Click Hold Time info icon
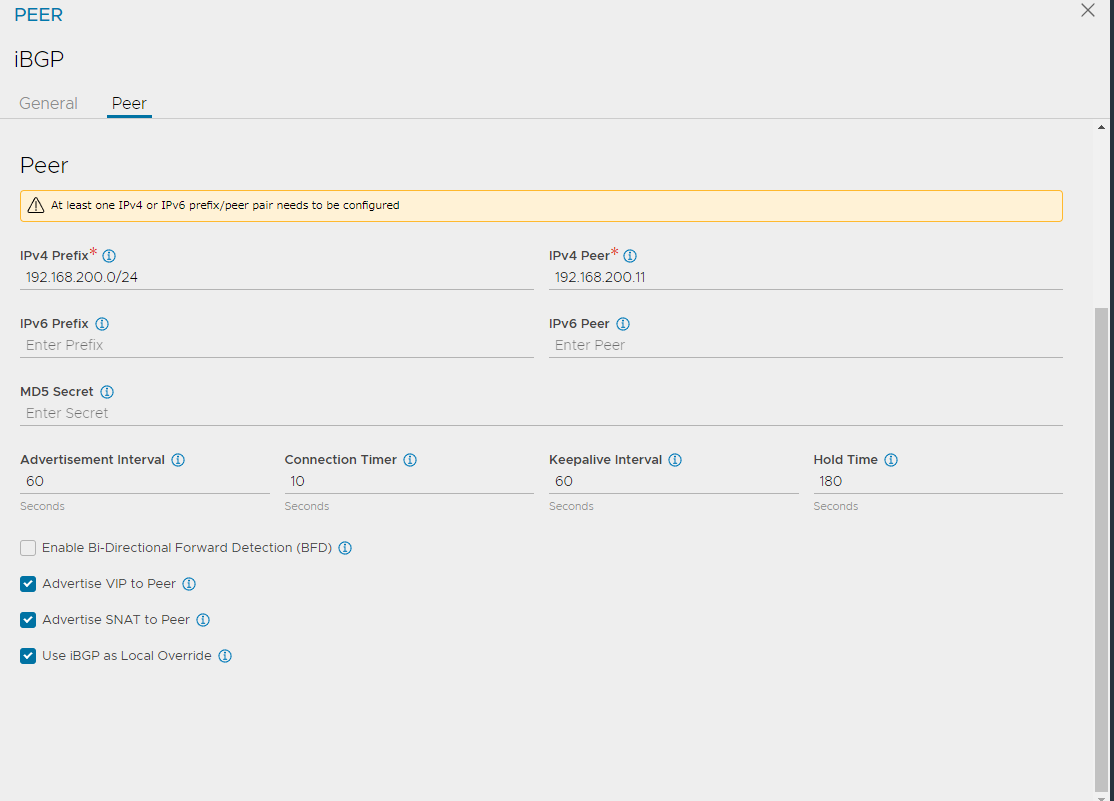1114x801 pixels. pyautogui.click(x=891, y=460)
